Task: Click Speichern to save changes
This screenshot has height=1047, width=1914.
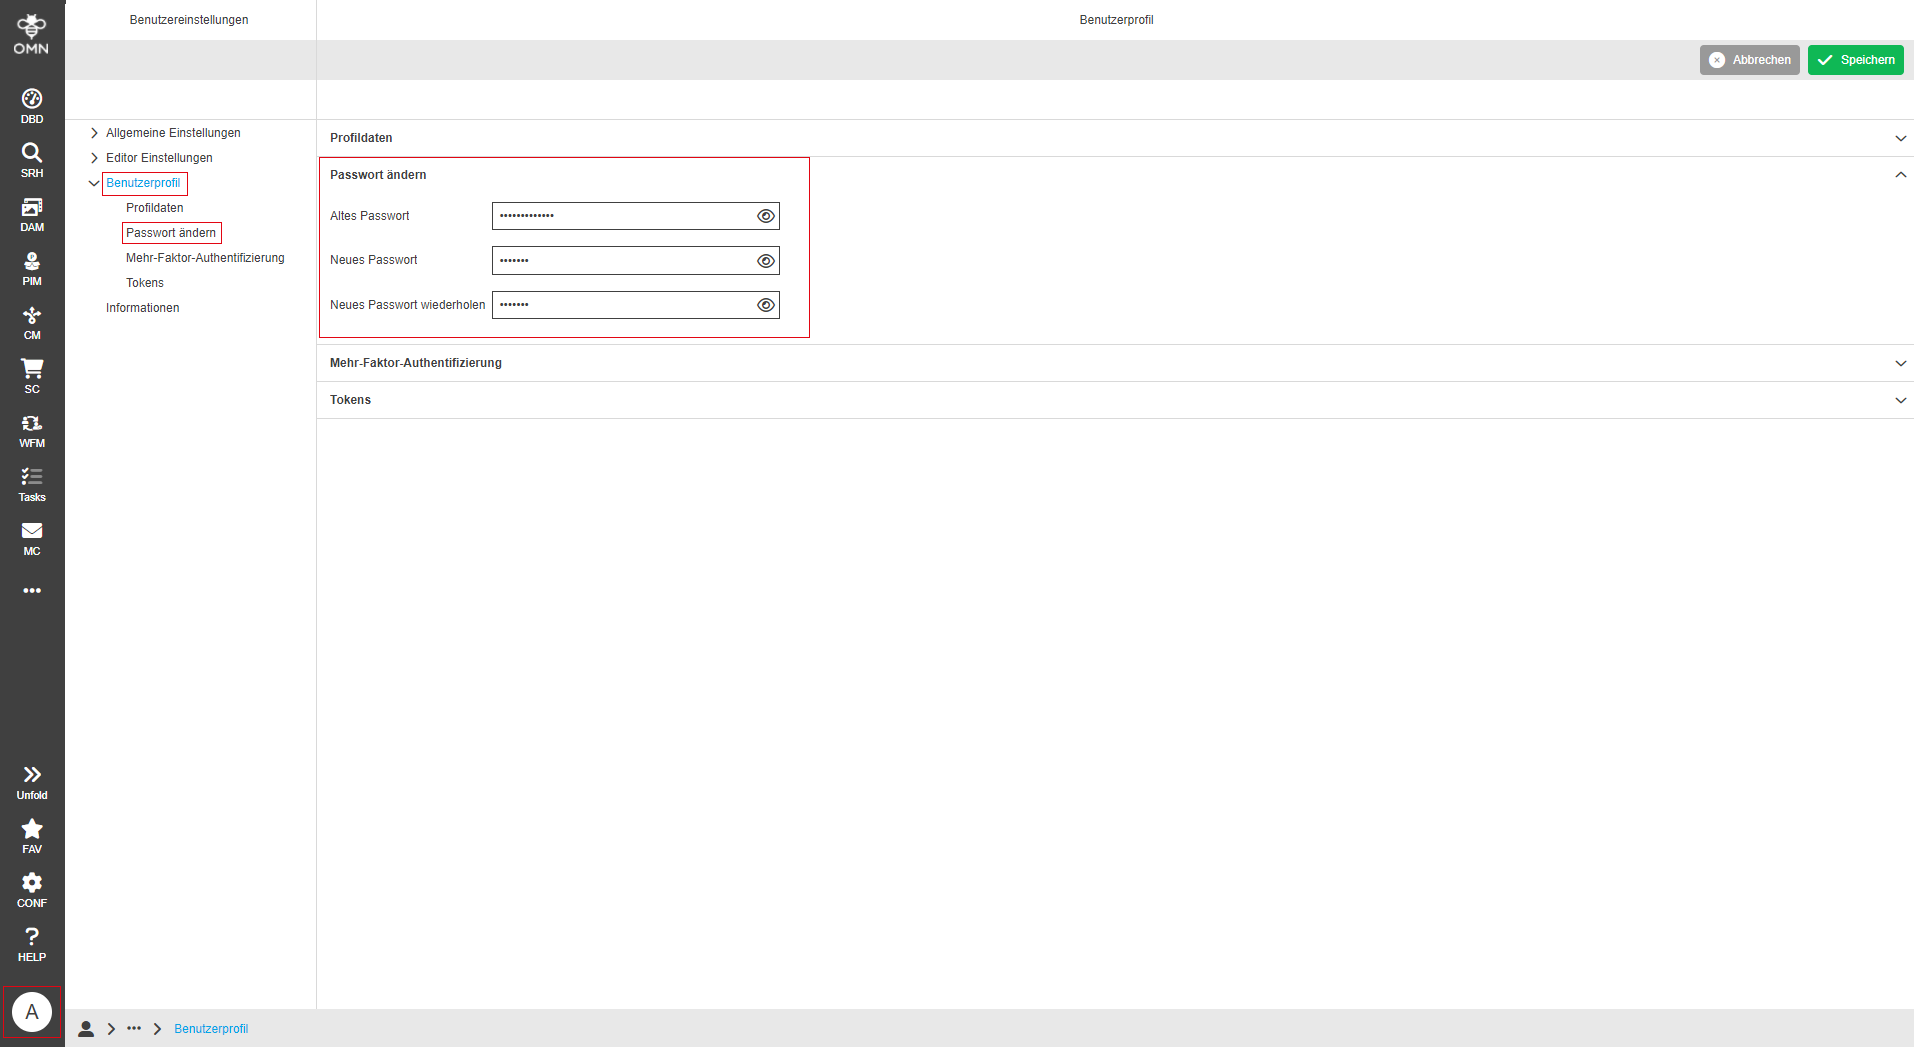Action: 1855,59
